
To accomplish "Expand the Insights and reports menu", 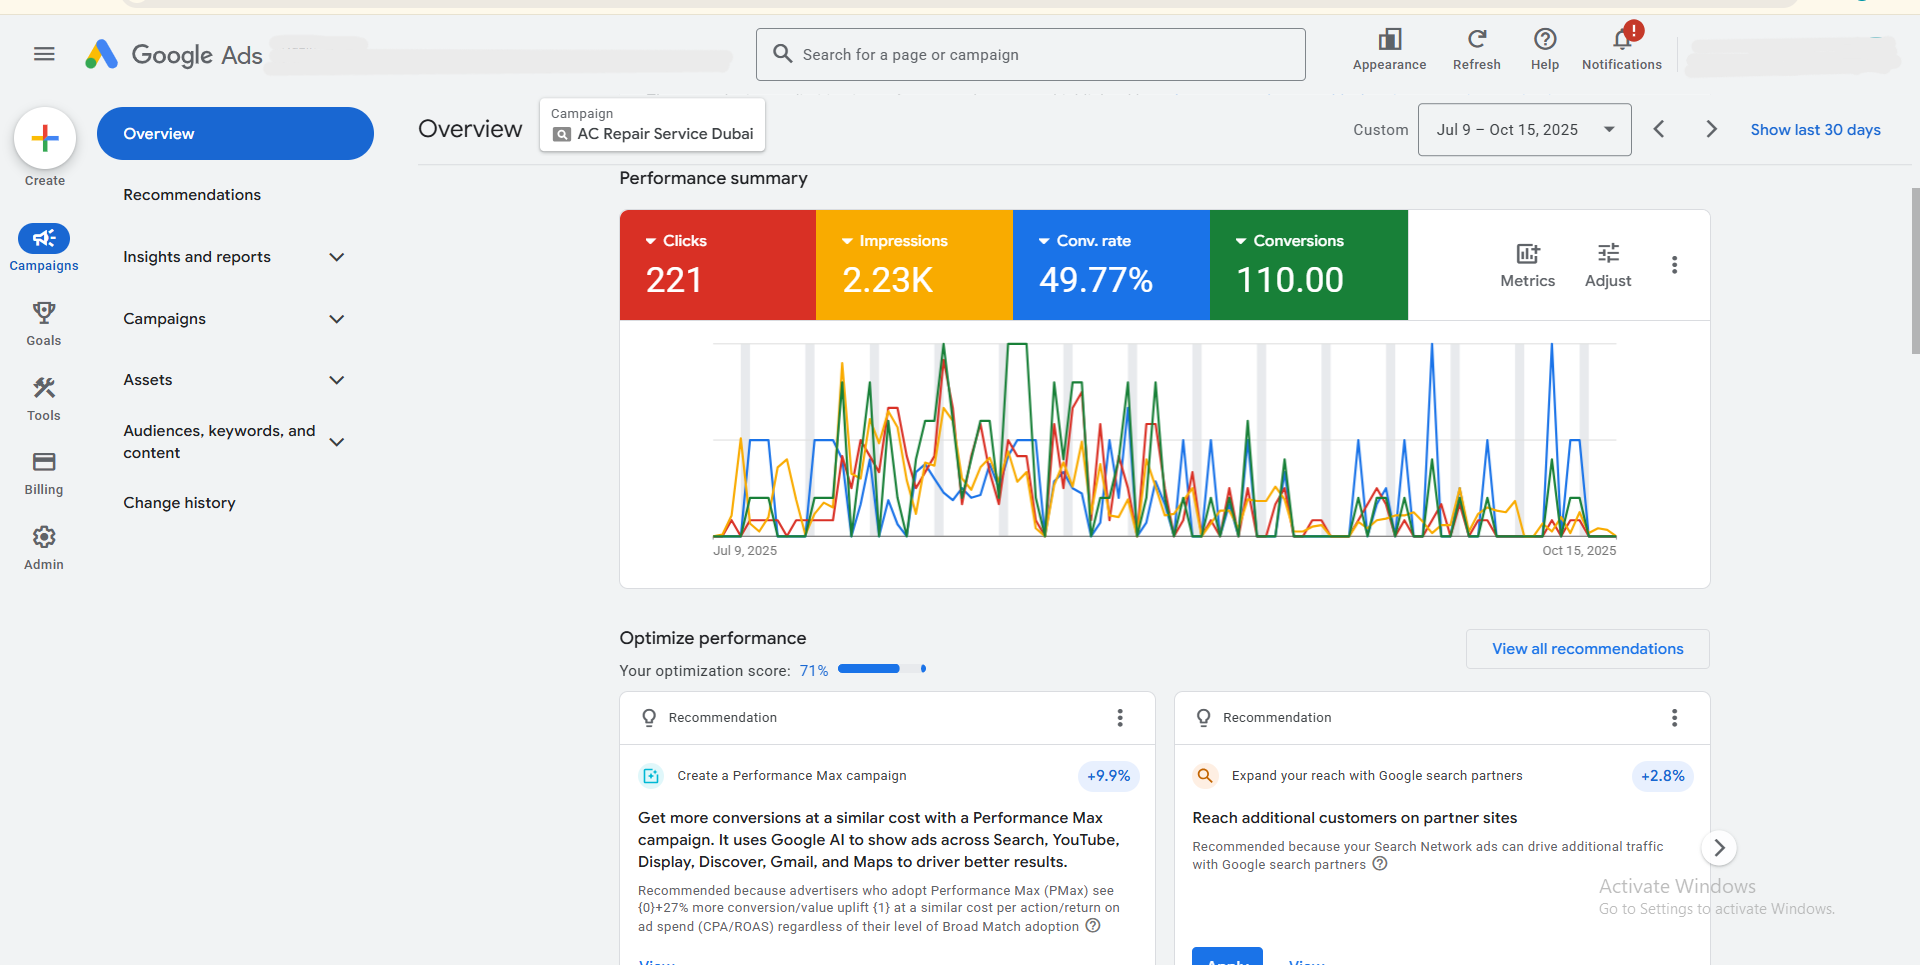I will pyautogui.click(x=234, y=257).
